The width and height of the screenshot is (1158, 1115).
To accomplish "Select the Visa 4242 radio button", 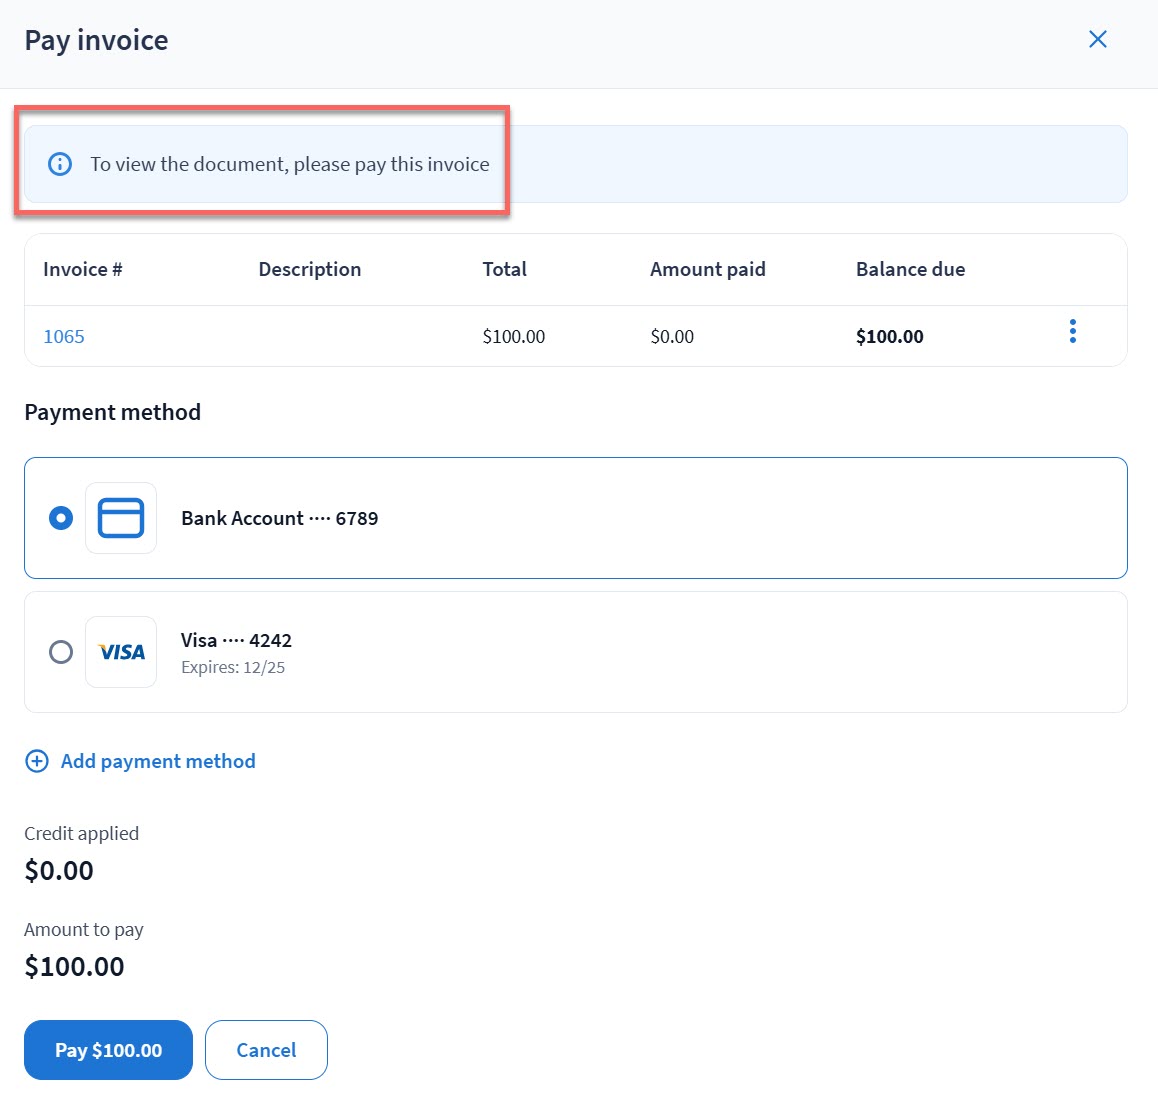I will pyautogui.click(x=61, y=652).
